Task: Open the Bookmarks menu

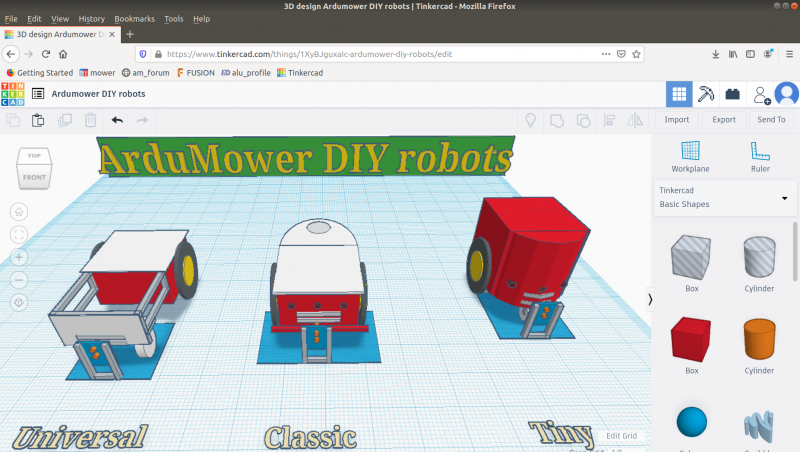Action: pyautogui.click(x=134, y=19)
